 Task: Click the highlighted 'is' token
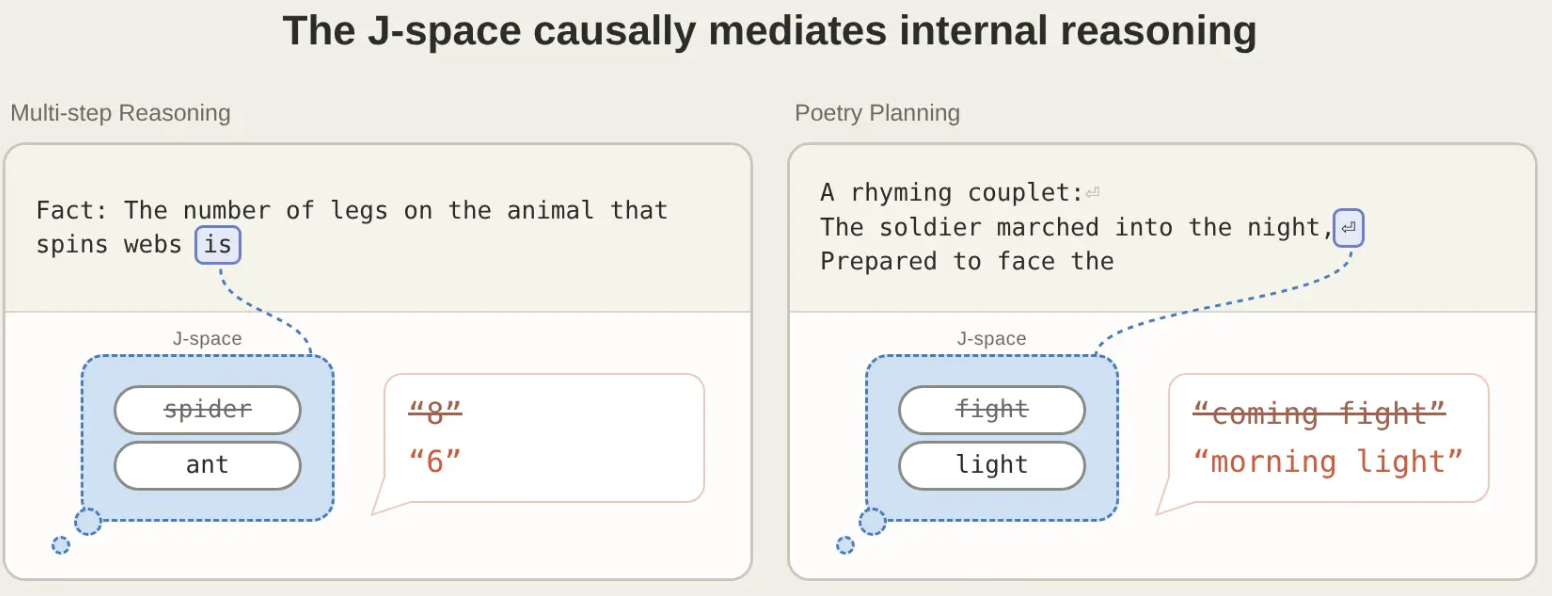(x=218, y=244)
